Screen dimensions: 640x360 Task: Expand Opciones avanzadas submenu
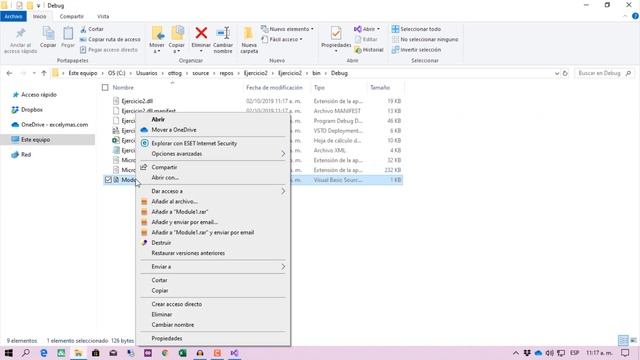213,154
